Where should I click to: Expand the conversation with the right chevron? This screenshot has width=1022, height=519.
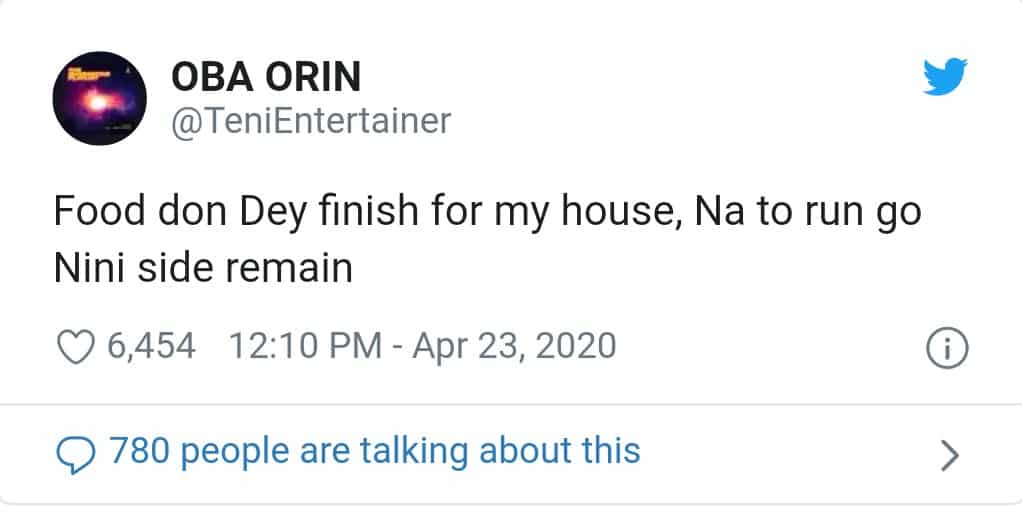point(950,455)
